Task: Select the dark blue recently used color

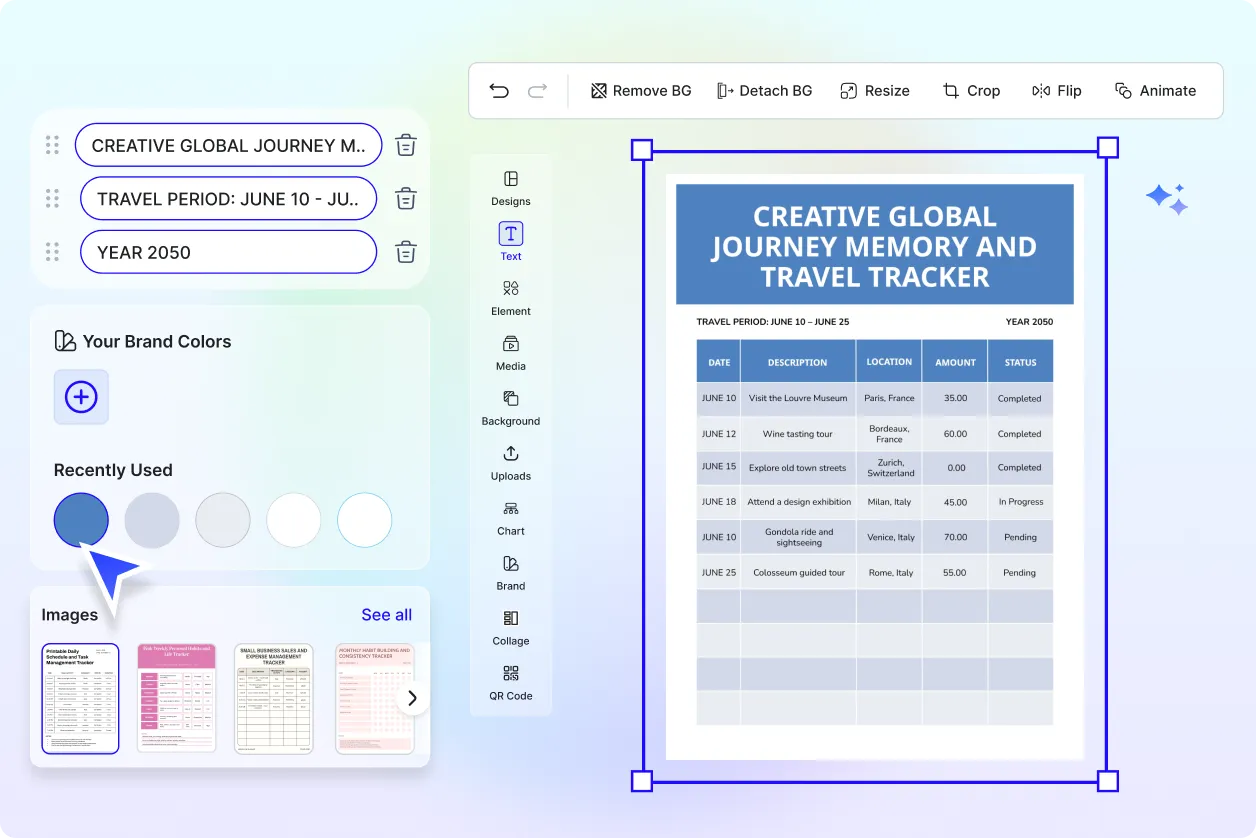Action: pyautogui.click(x=80, y=519)
